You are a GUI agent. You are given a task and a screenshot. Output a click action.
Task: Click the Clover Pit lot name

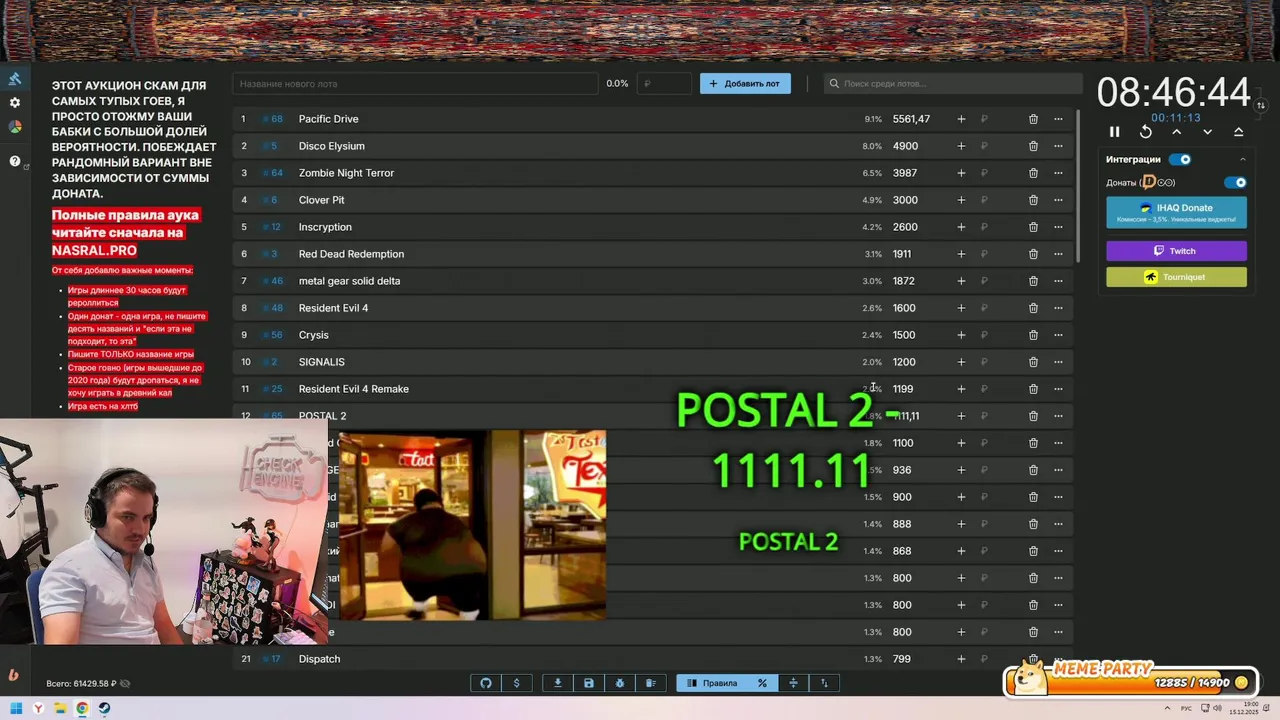coord(321,200)
